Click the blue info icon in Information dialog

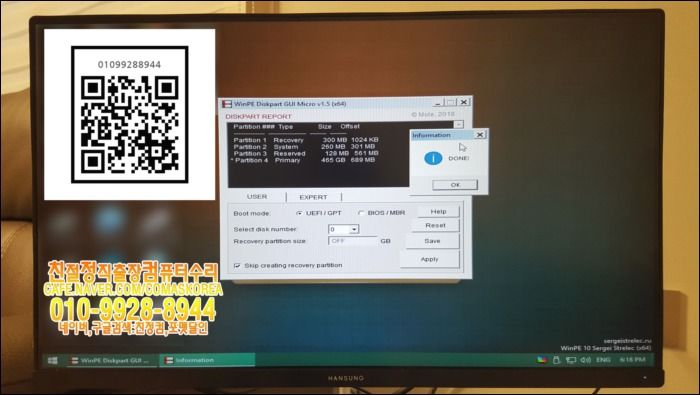[x=433, y=158]
